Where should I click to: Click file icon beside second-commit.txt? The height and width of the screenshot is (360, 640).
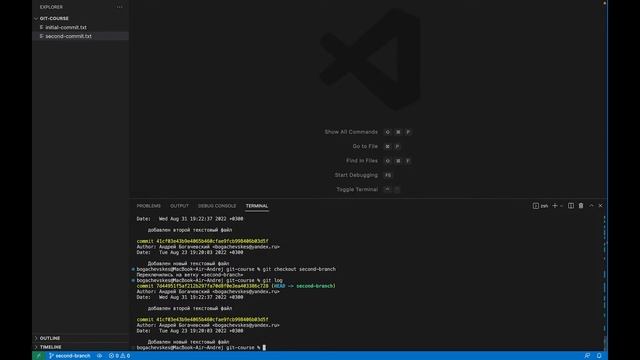click(41, 36)
